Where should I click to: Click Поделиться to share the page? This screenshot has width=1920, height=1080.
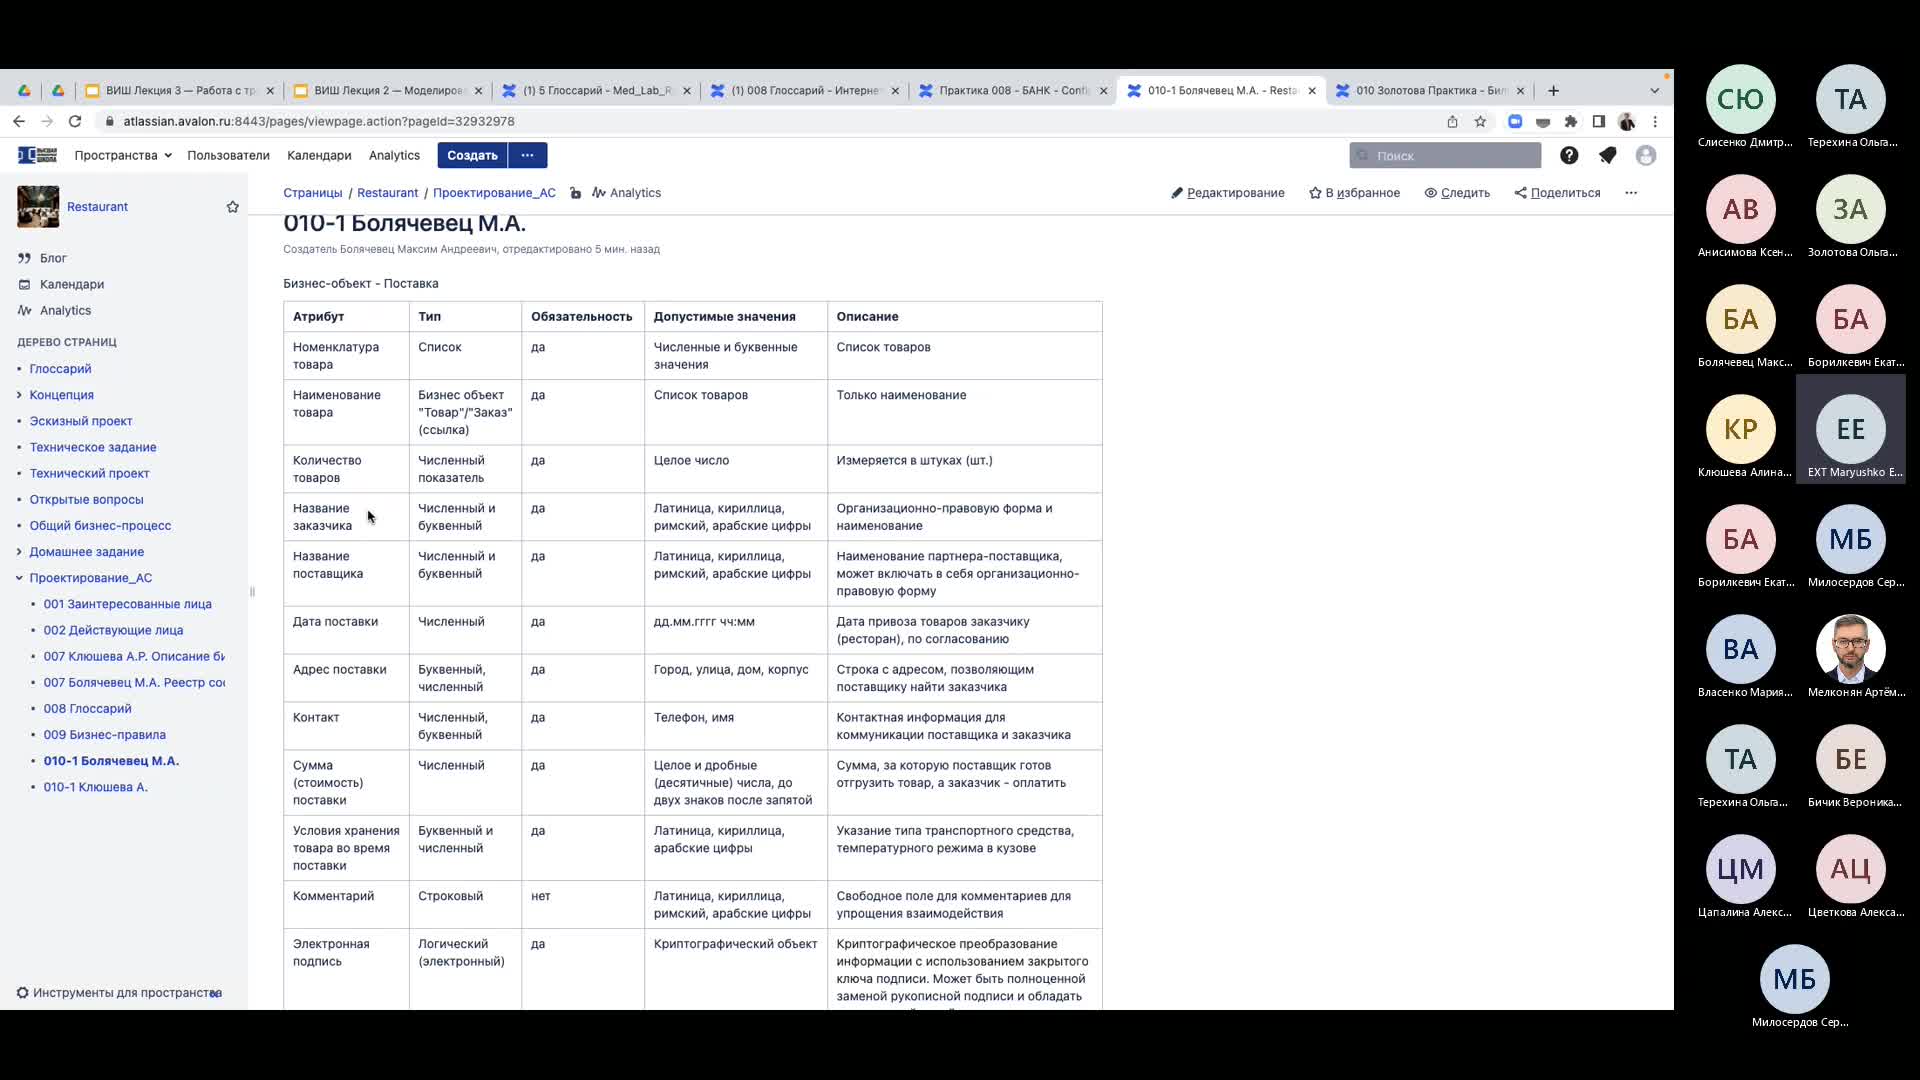tap(1557, 193)
